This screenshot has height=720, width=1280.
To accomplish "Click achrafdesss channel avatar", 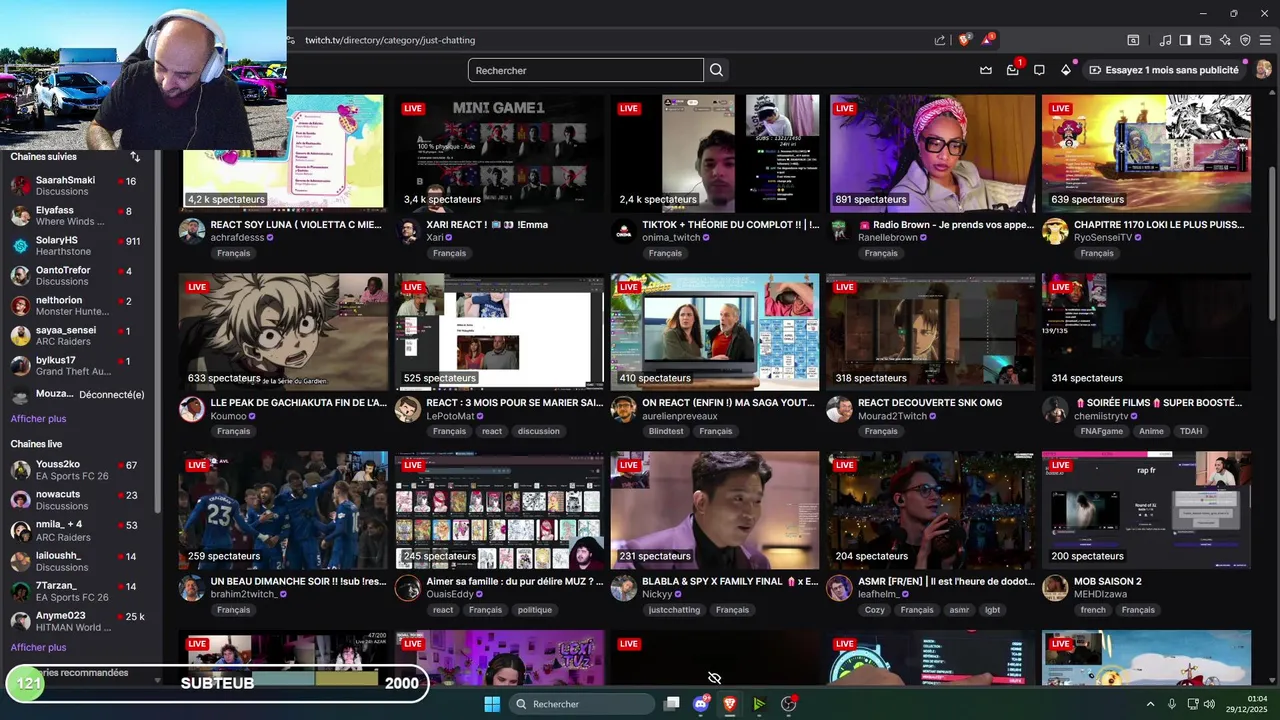I will 192,231.
